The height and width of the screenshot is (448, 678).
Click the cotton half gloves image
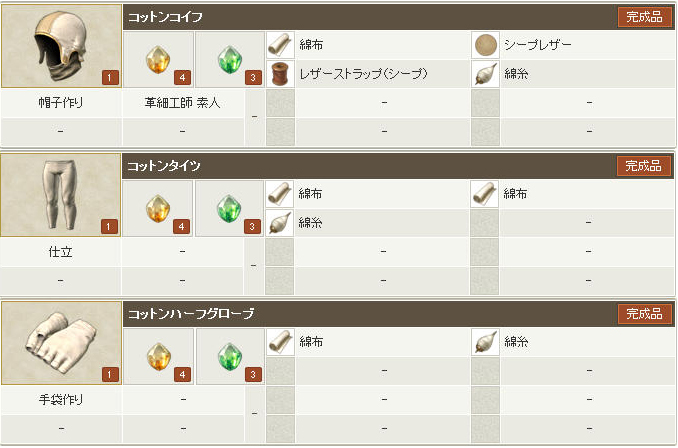[x=61, y=344]
